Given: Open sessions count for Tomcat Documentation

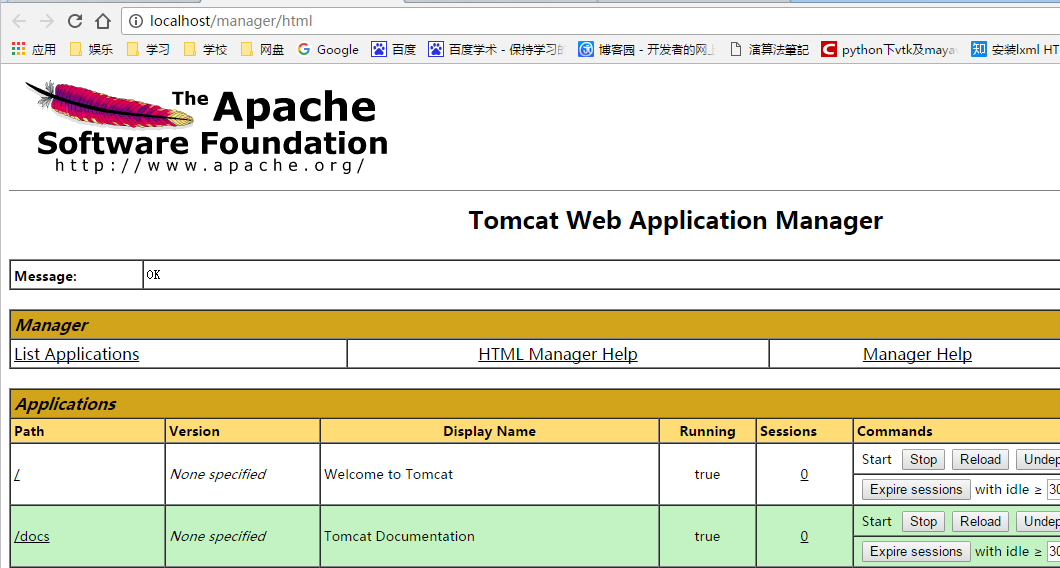Looking at the screenshot, I should (804, 536).
